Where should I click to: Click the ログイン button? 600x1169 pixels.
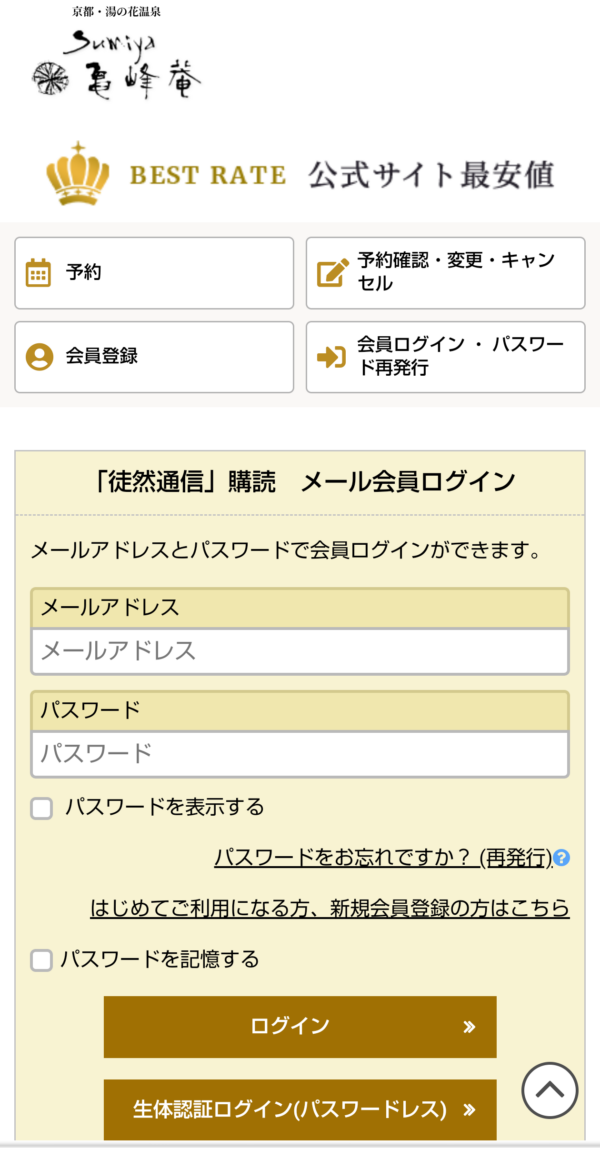click(x=300, y=1027)
